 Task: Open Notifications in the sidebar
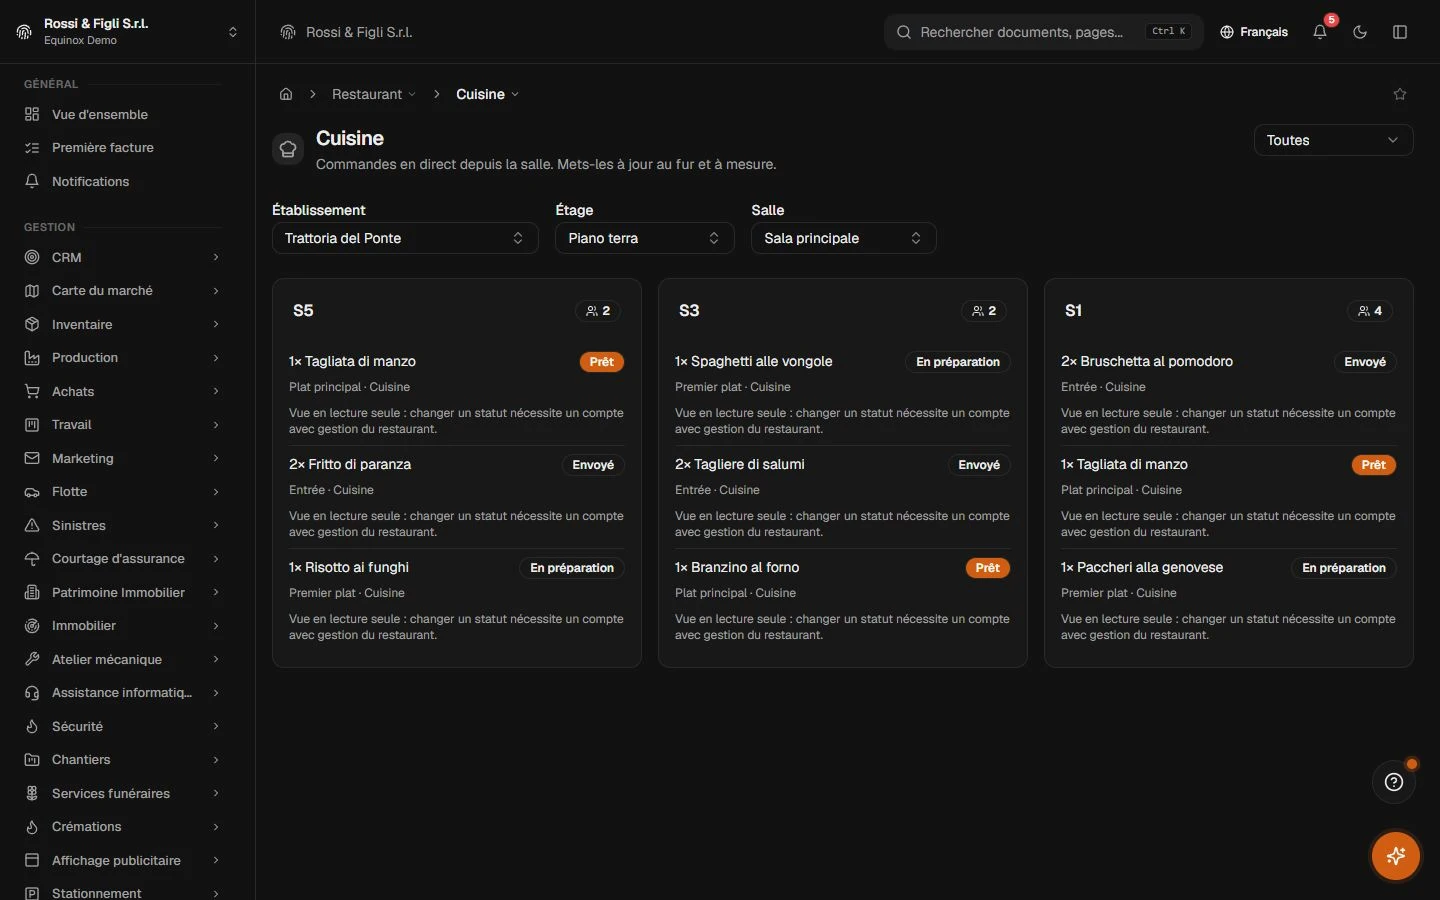(123, 181)
